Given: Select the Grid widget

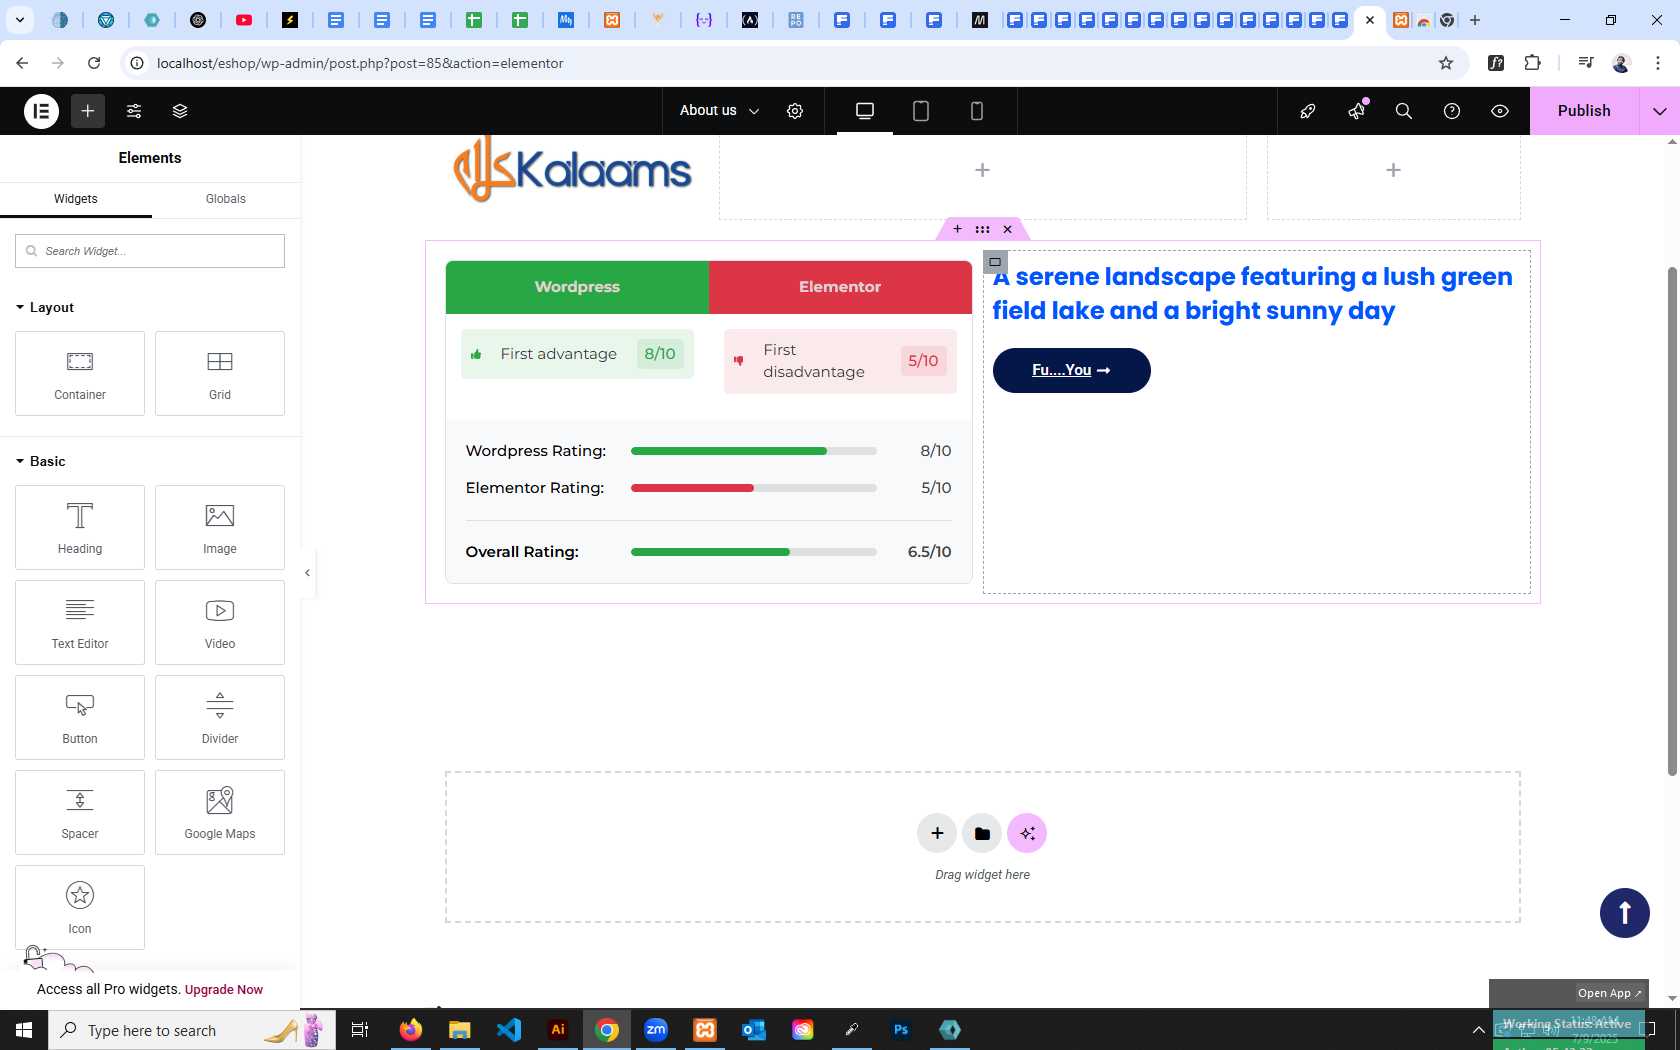Looking at the screenshot, I should (220, 373).
